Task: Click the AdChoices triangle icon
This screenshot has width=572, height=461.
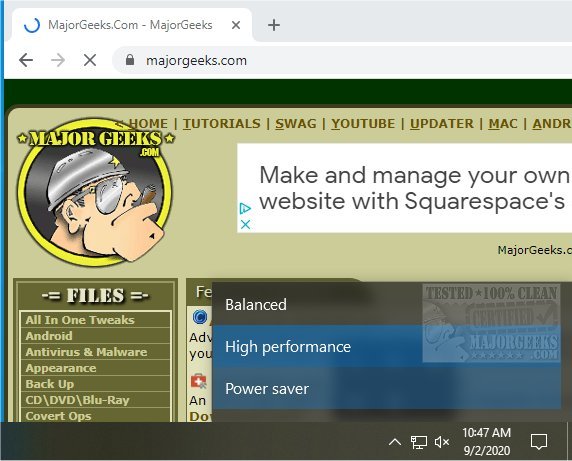Action: click(245, 209)
